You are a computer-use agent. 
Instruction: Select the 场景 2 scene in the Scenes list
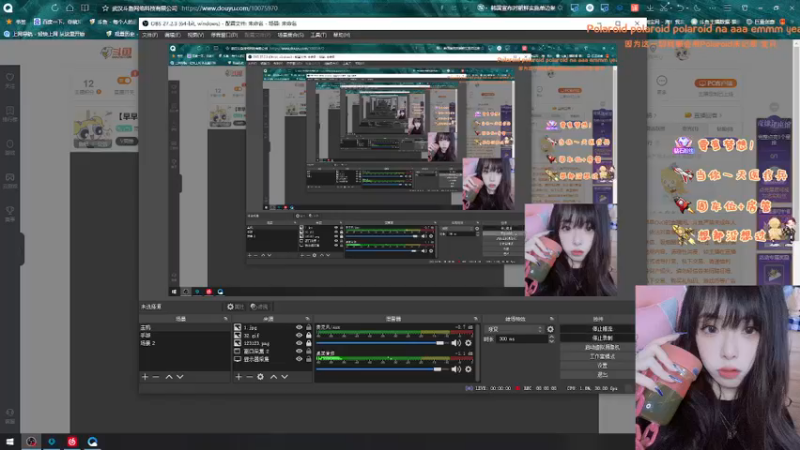(x=185, y=343)
